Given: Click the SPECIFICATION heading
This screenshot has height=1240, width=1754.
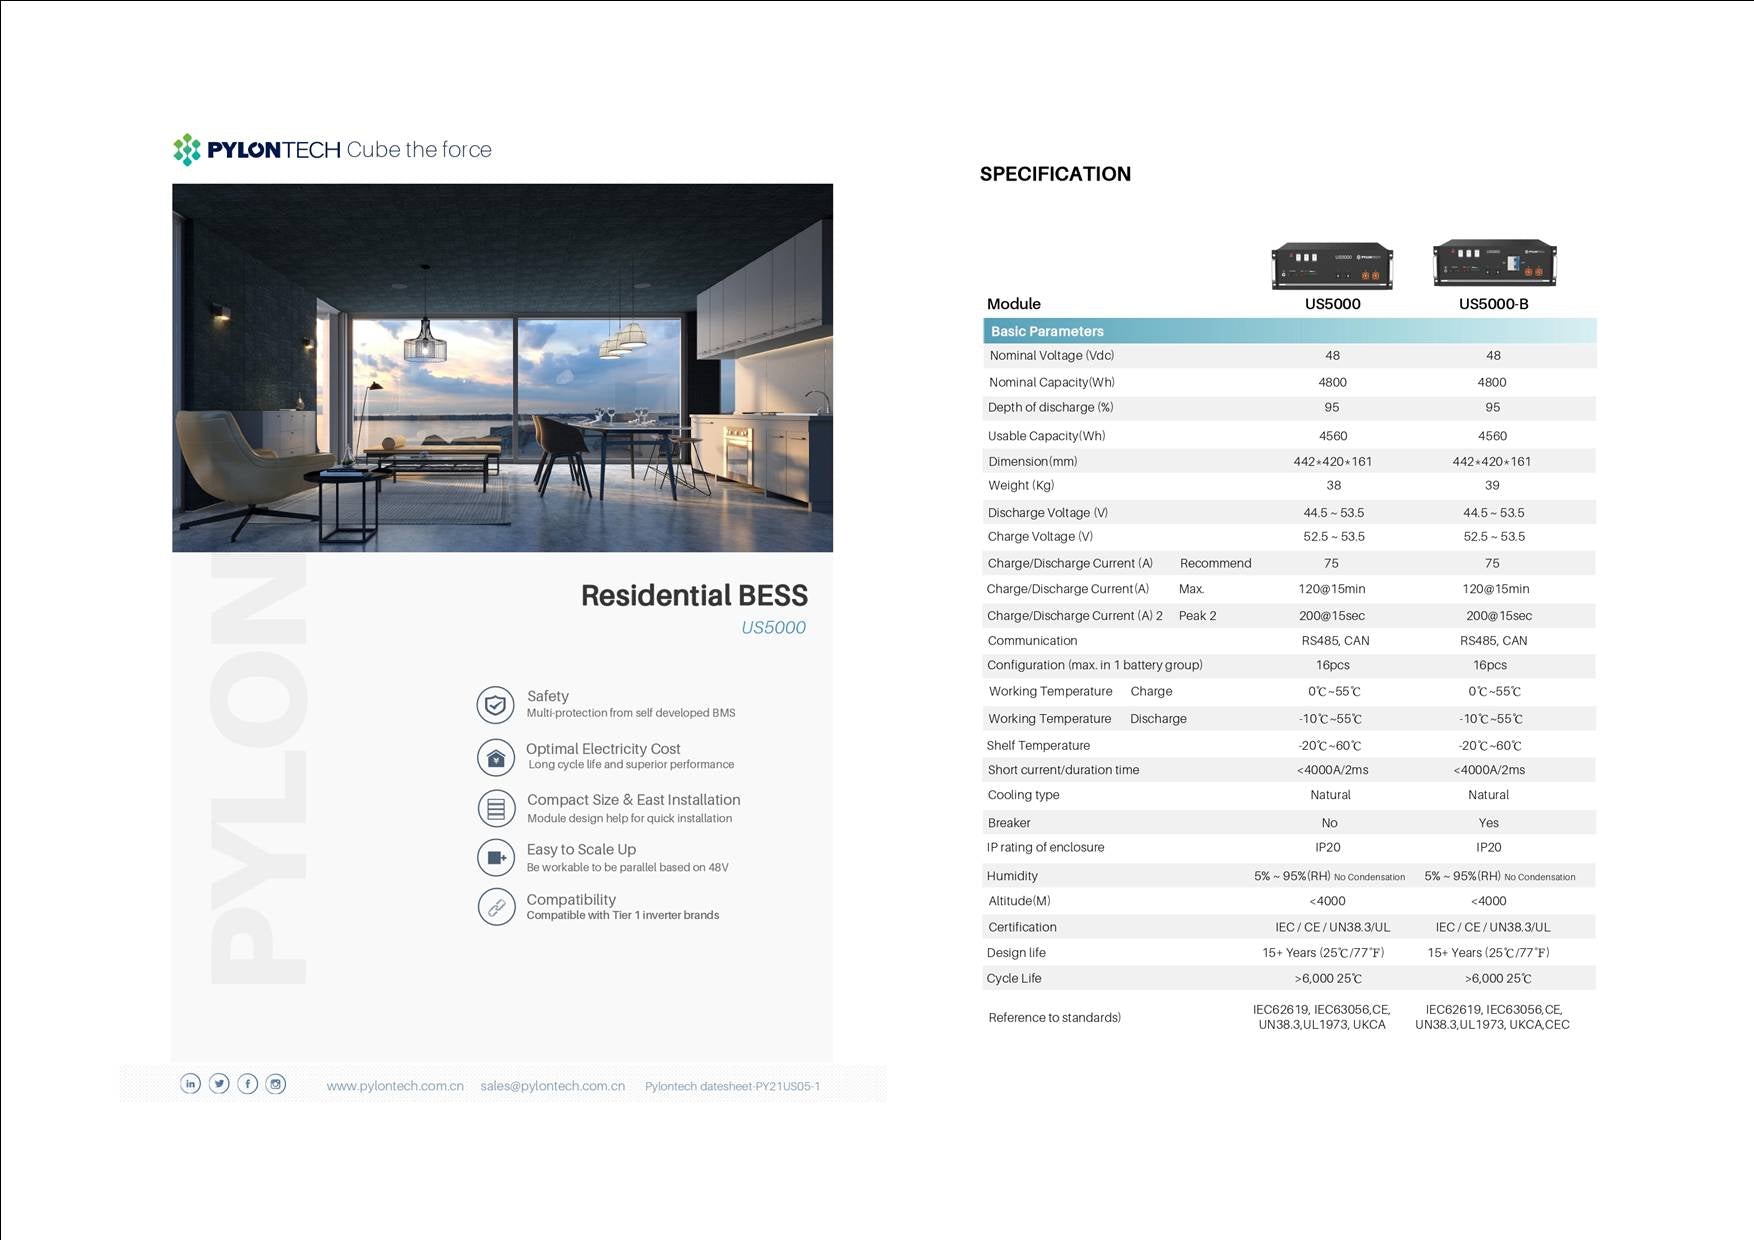Looking at the screenshot, I should 1055,174.
